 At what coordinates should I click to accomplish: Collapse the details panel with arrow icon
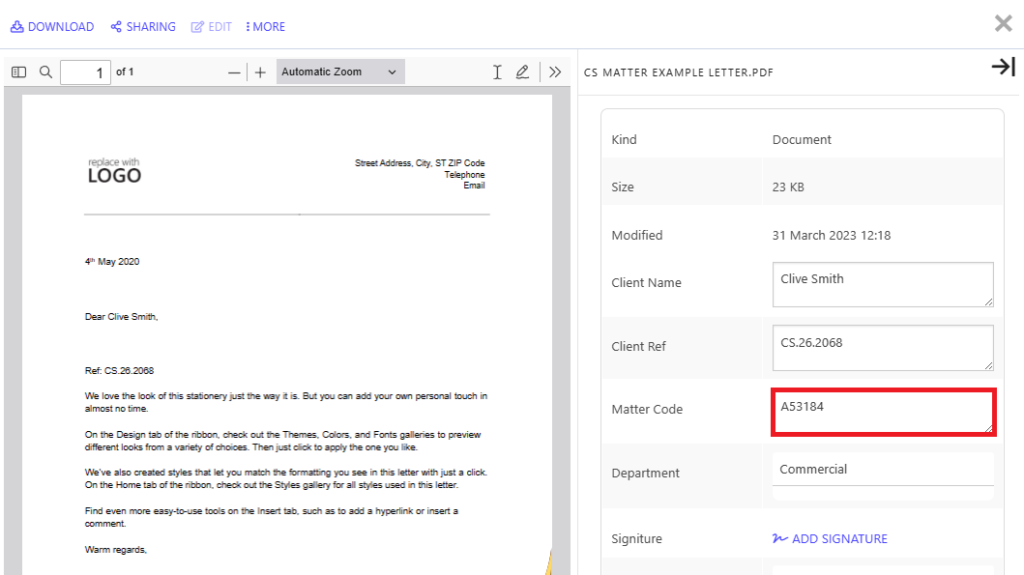coord(1002,67)
